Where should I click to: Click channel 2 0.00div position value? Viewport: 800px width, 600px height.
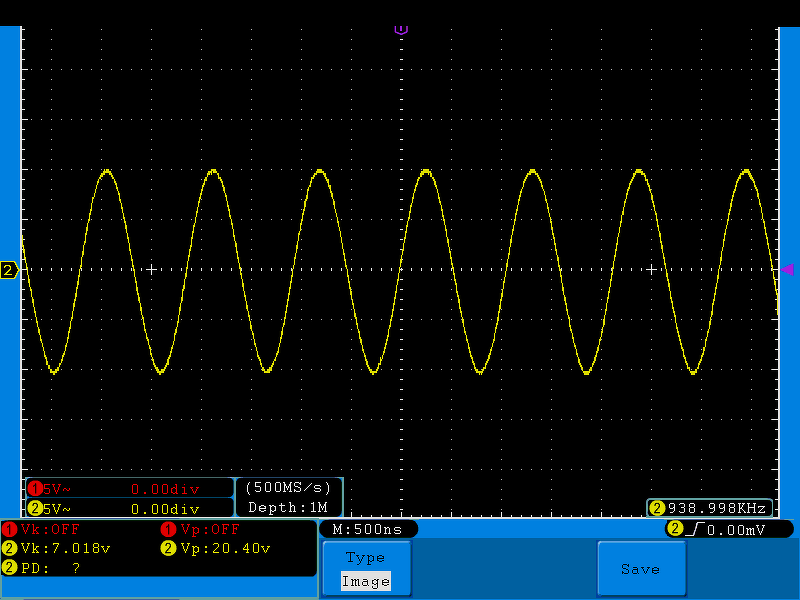click(x=165, y=509)
